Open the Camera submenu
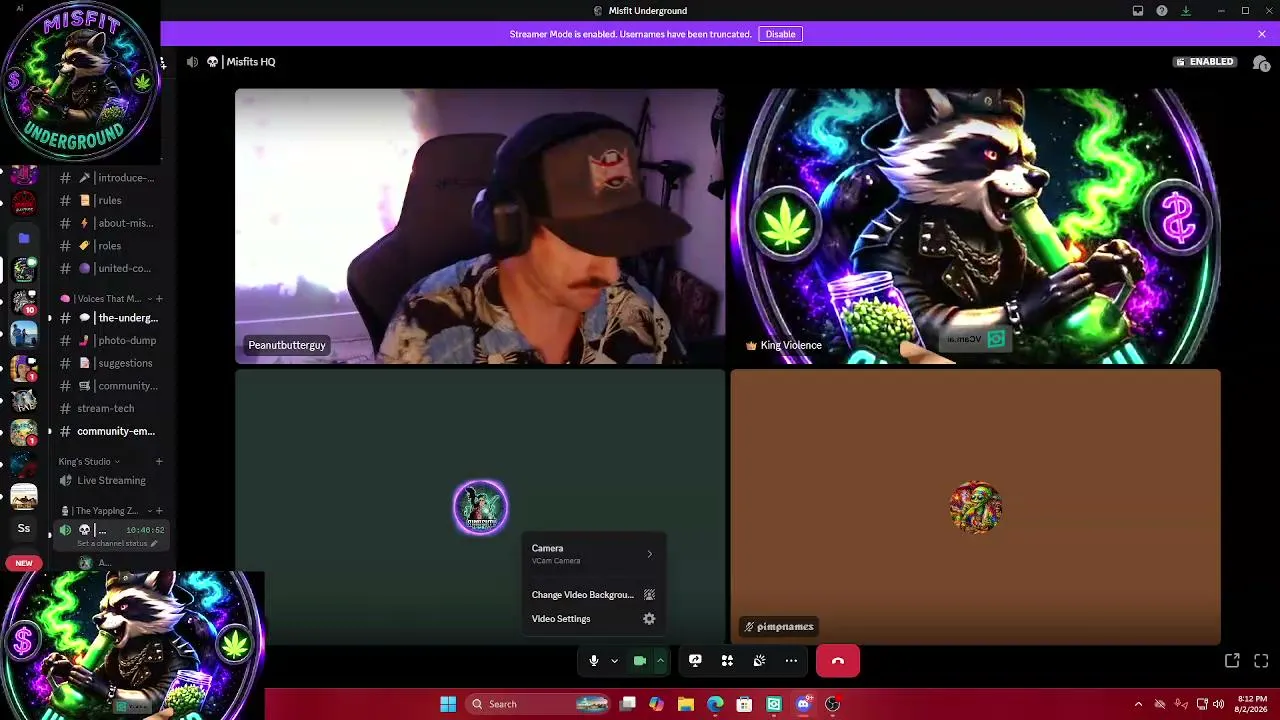This screenshot has width=1280, height=720. click(x=593, y=554)
